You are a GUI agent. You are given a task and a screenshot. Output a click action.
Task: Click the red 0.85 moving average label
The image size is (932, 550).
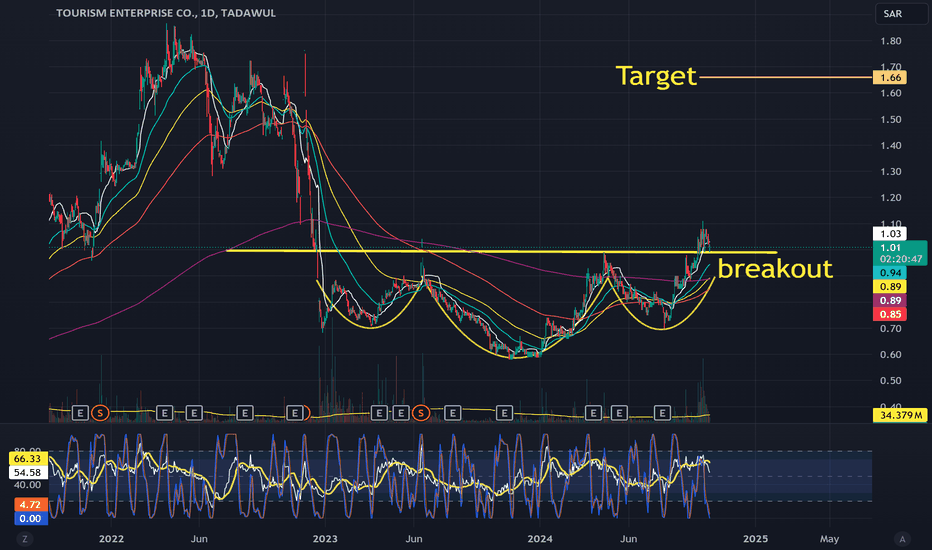pyautogui.click(x=890, y=314)
